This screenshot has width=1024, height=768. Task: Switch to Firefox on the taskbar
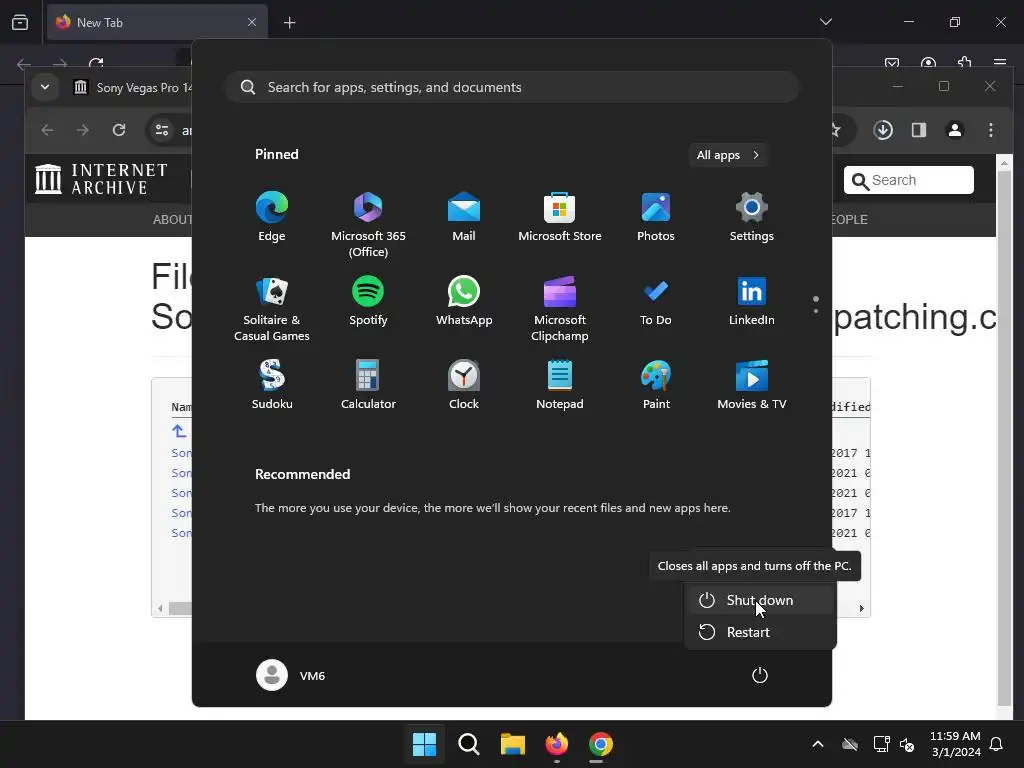pos(556,744)
